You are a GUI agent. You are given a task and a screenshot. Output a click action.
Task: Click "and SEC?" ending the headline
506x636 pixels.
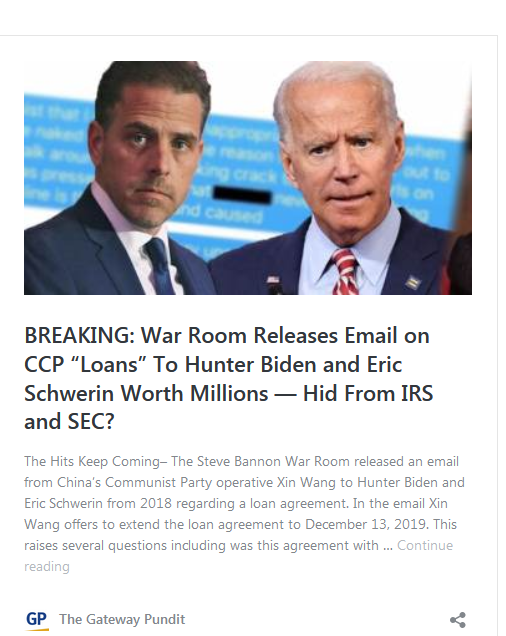69,421
